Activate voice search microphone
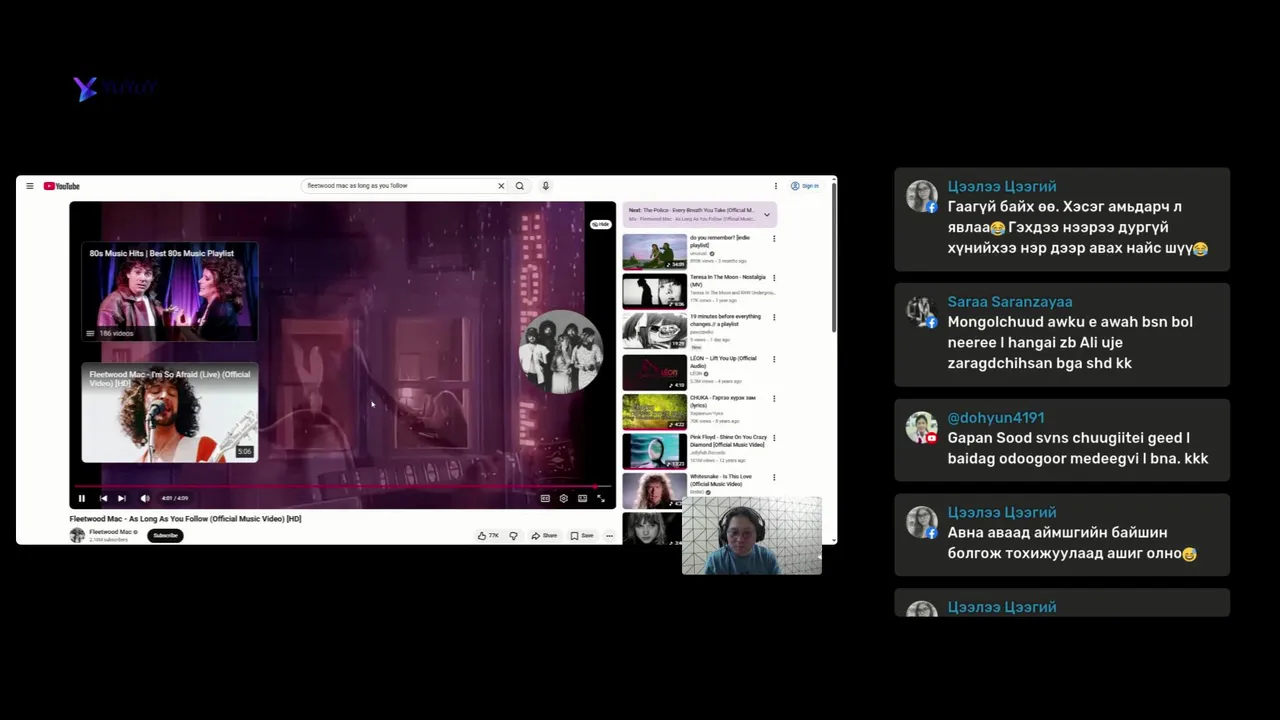This screenshot has height=720, width=1280. pyautogui.click(x=545, y=186)
